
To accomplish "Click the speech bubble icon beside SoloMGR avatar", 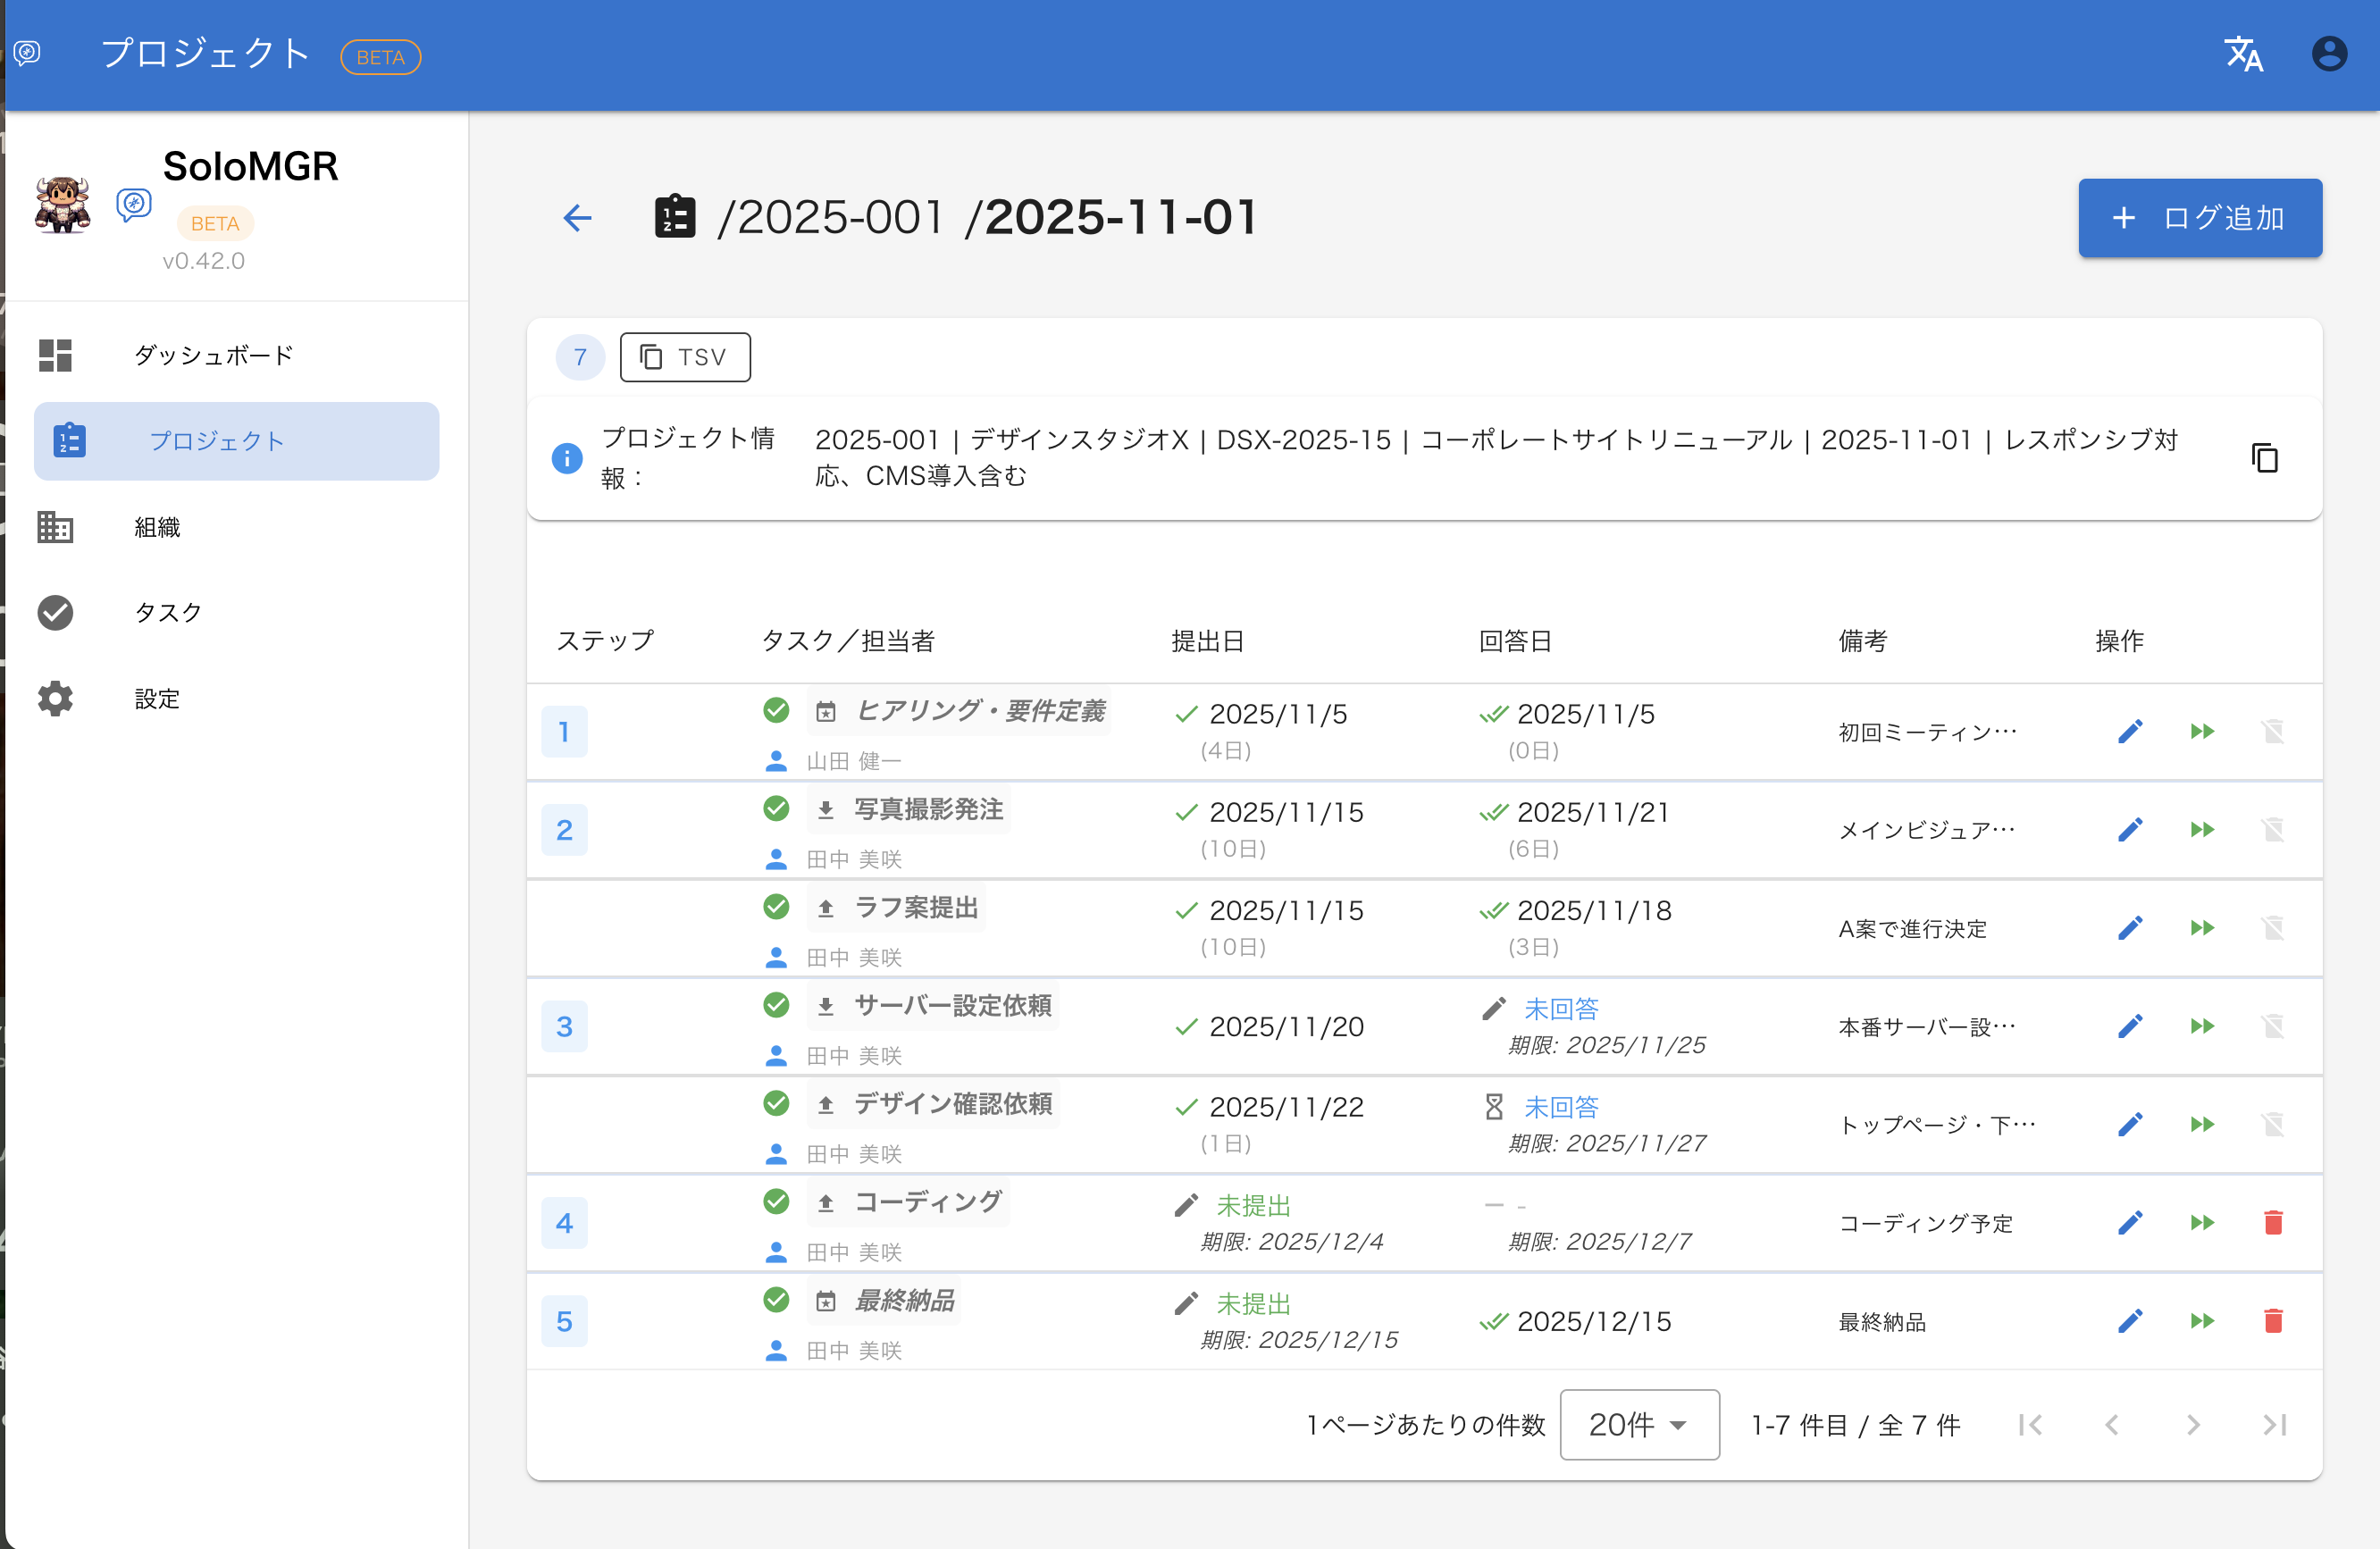I will click(134, 203).
